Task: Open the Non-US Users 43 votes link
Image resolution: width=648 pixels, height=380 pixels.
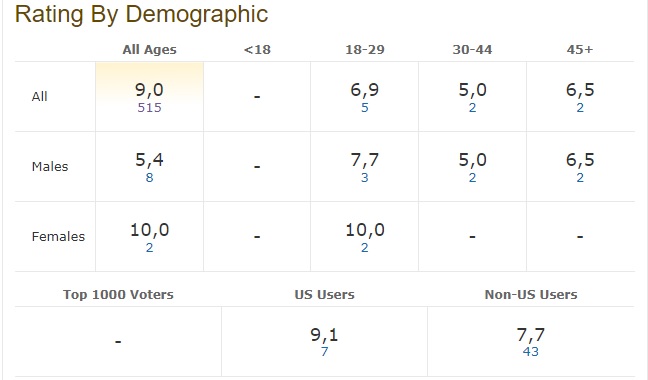Action: coord(531,352)
